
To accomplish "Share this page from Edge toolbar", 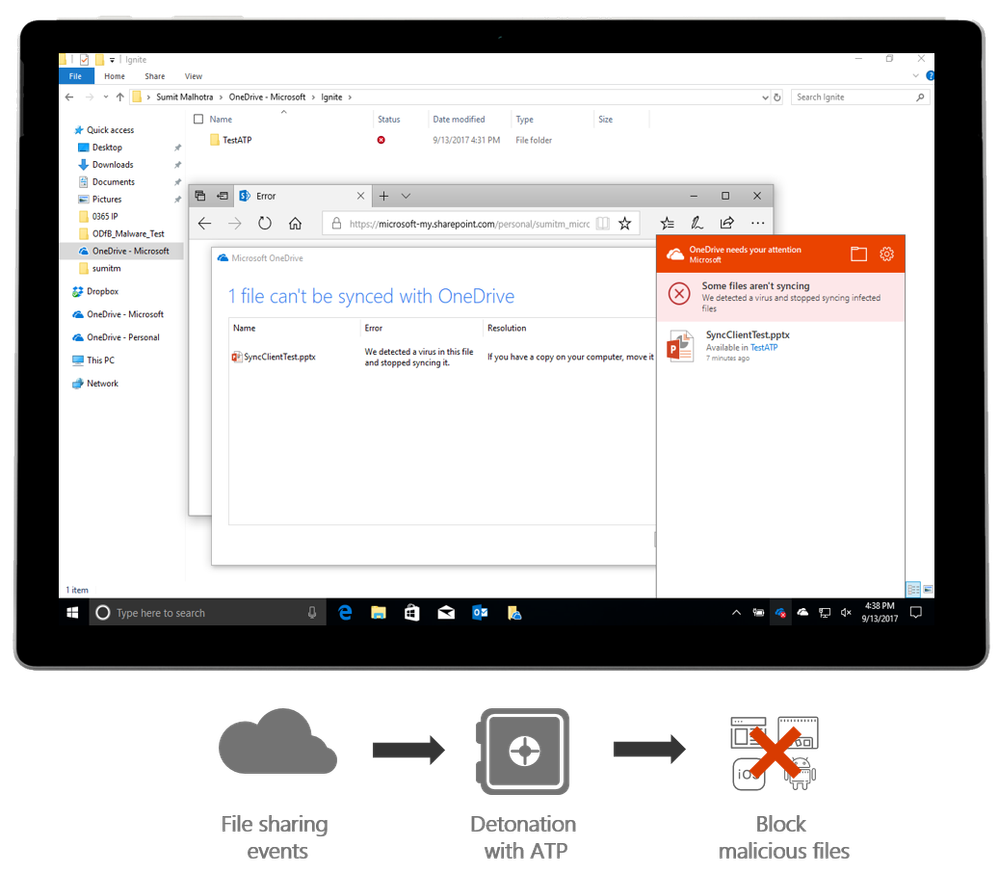I will pos(727,223).
